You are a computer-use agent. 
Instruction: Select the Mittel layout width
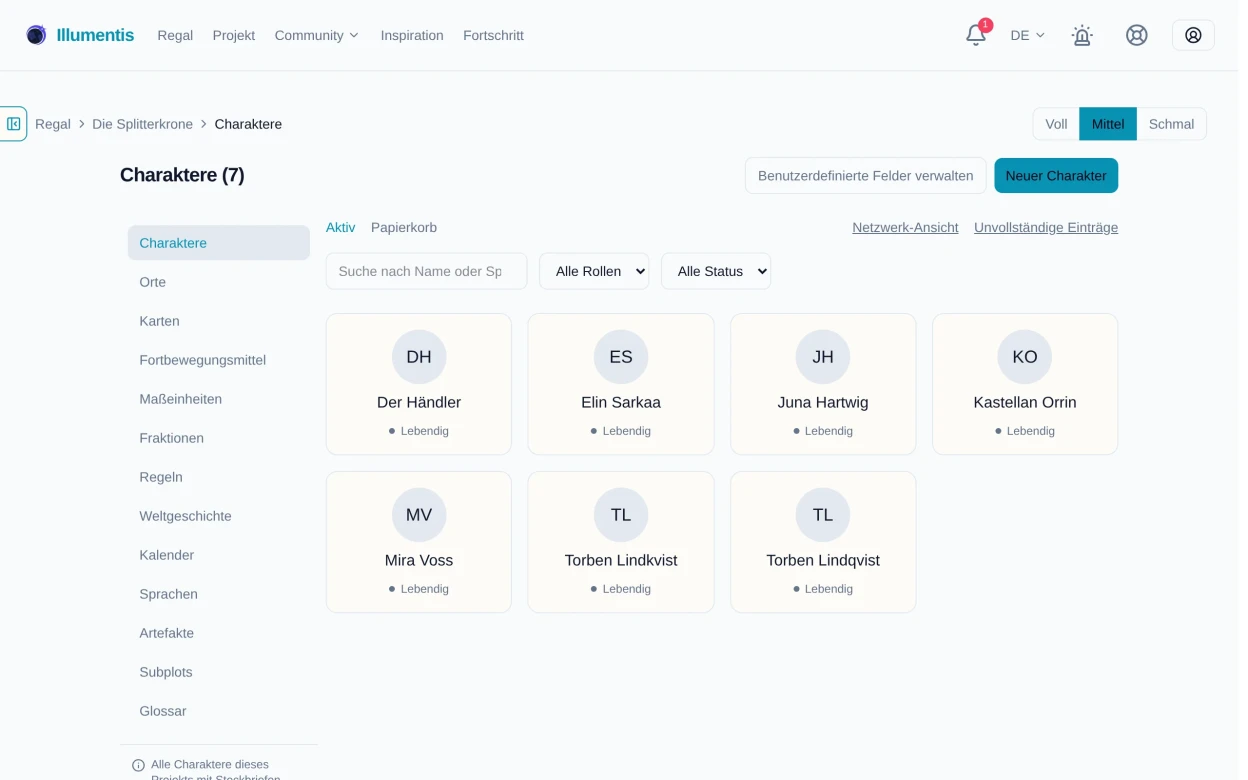1108,124
